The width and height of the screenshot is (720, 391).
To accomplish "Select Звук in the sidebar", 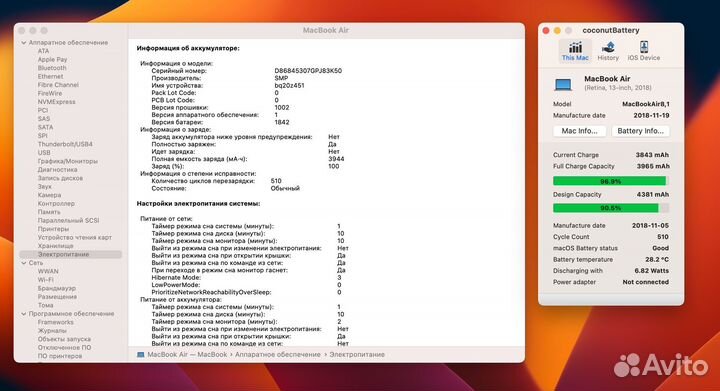I will [45, 187].
